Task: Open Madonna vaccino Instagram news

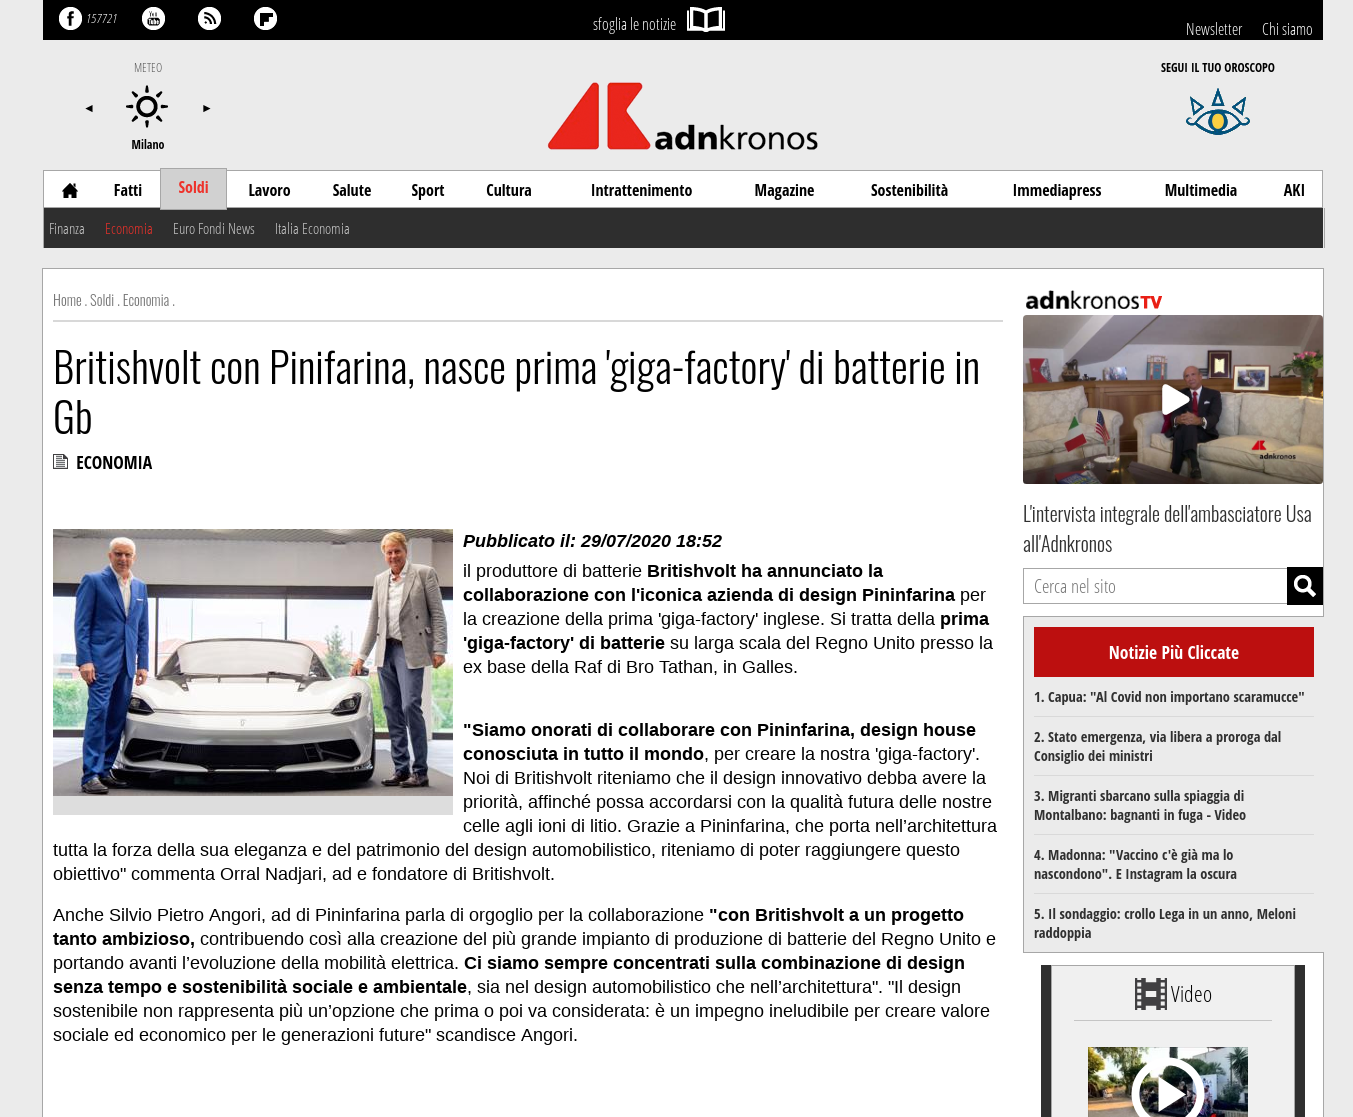Action: (x=1135, y=864)
